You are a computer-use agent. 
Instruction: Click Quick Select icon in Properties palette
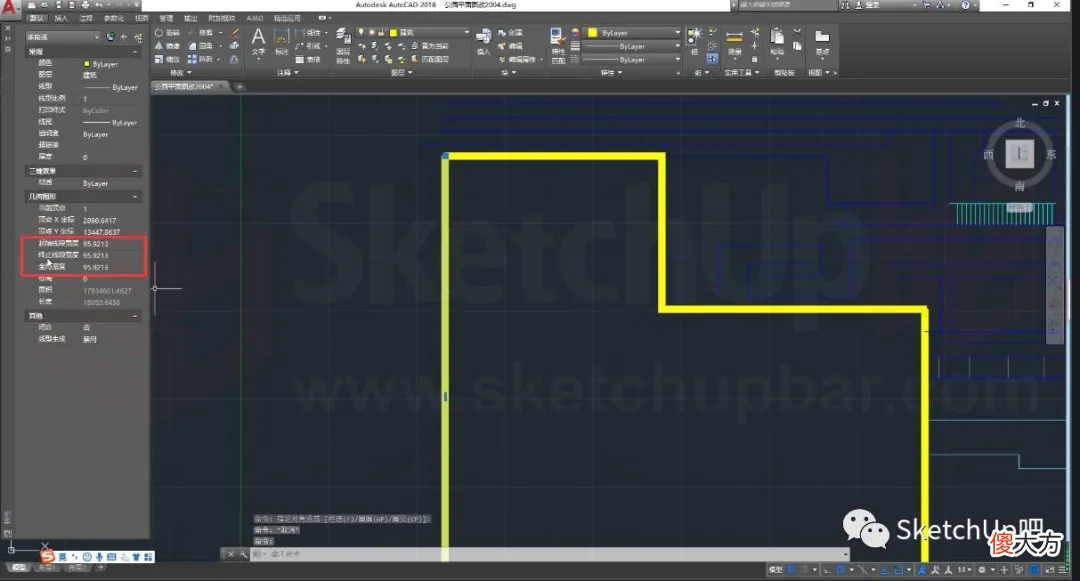(x=138, y=37)
